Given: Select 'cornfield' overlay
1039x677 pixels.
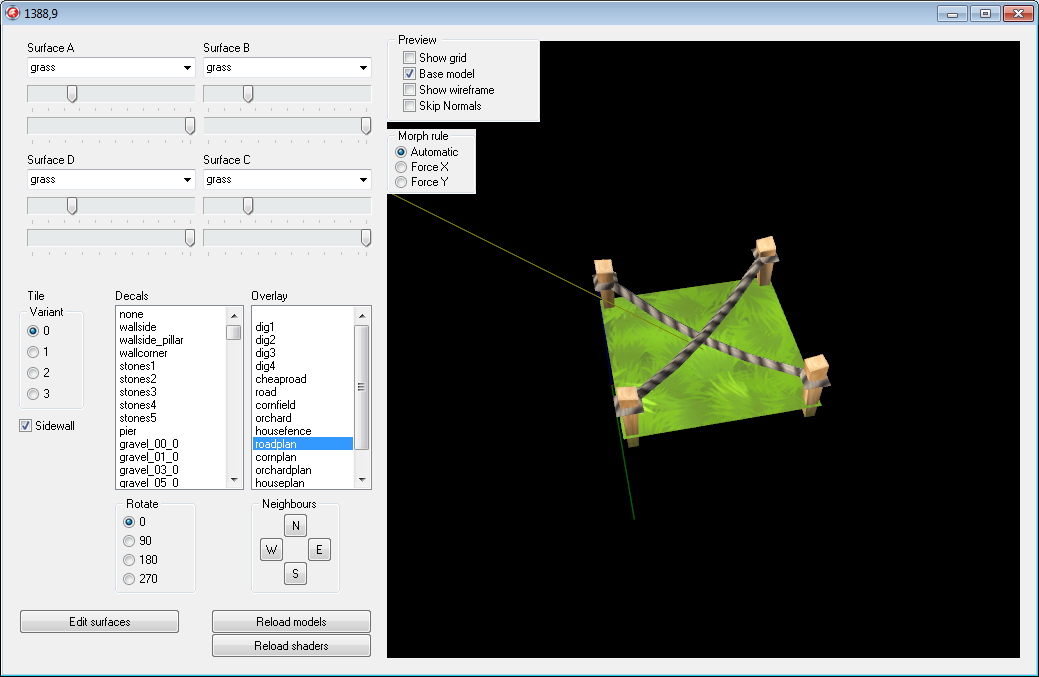Looking at the screenshot, I should 303,405.
